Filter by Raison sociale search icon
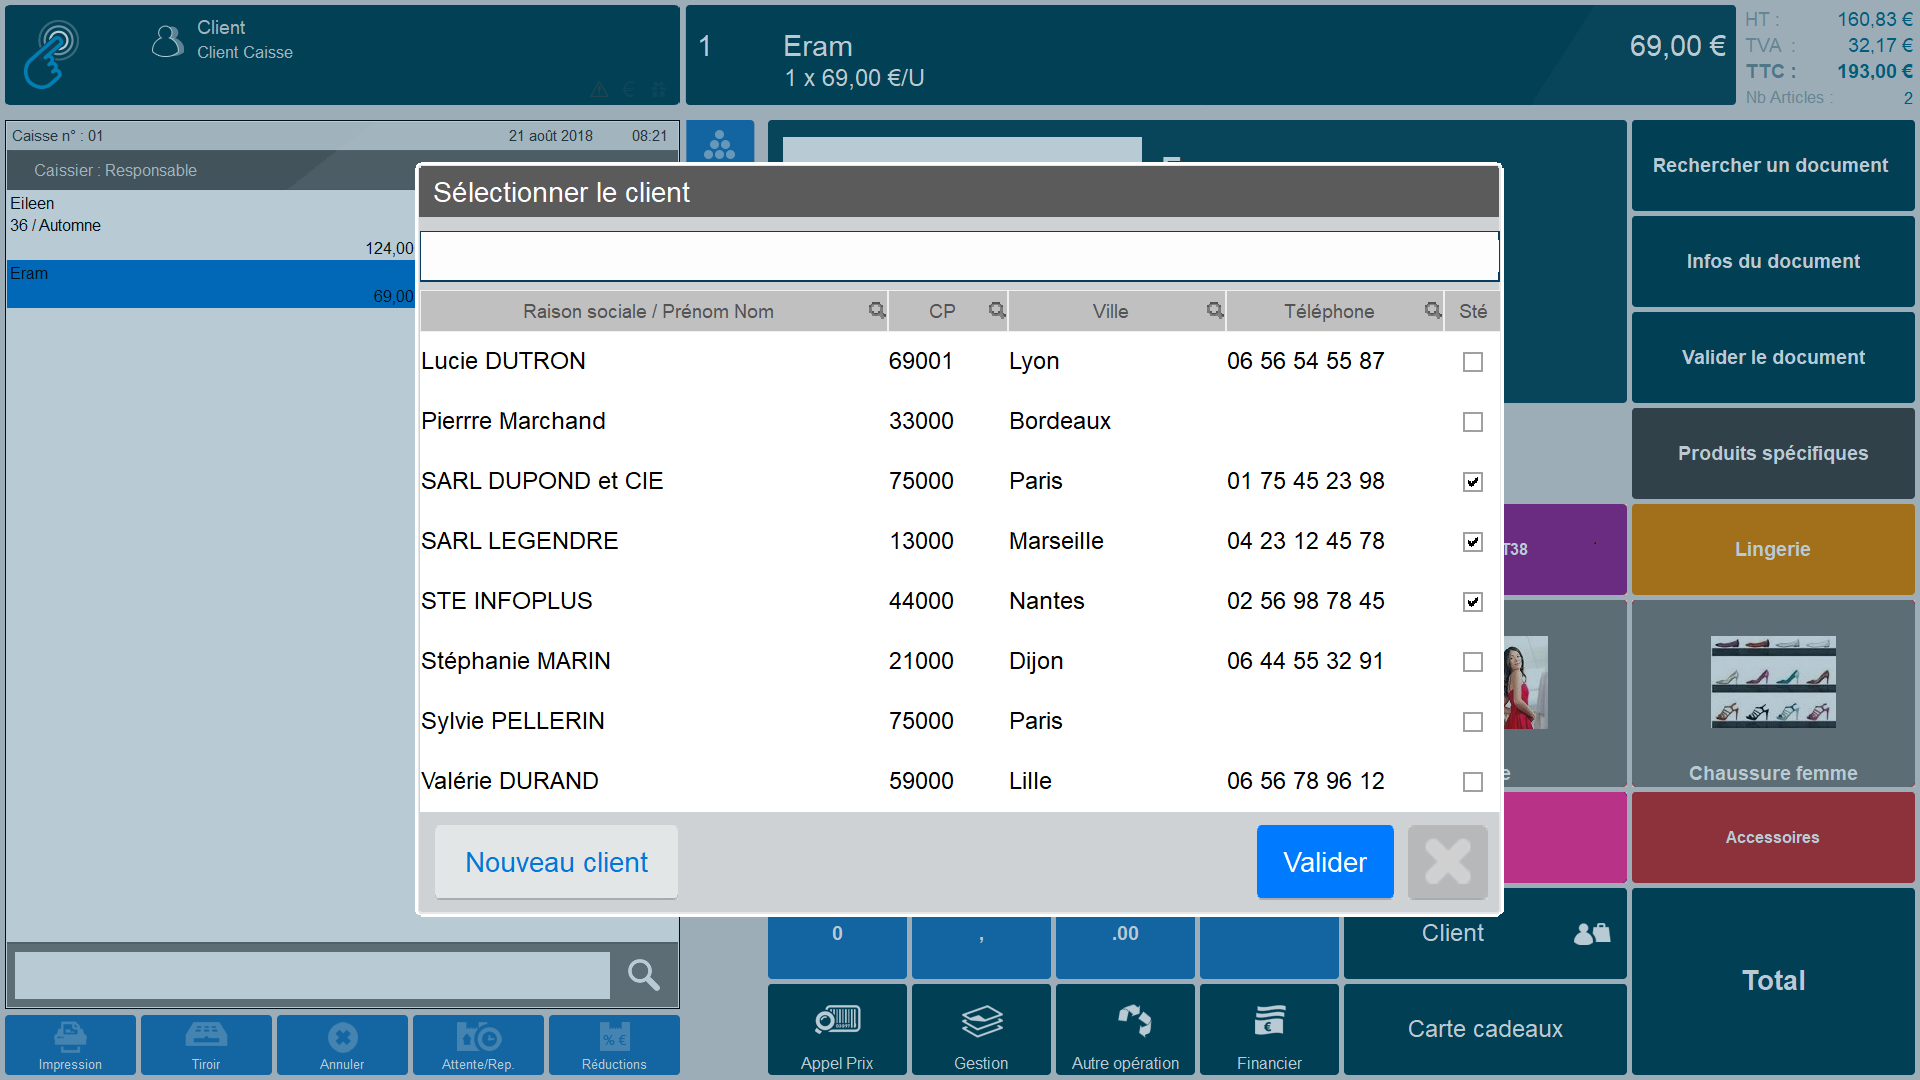Viewport: 1920px width, 1080px height. (877, 311)
